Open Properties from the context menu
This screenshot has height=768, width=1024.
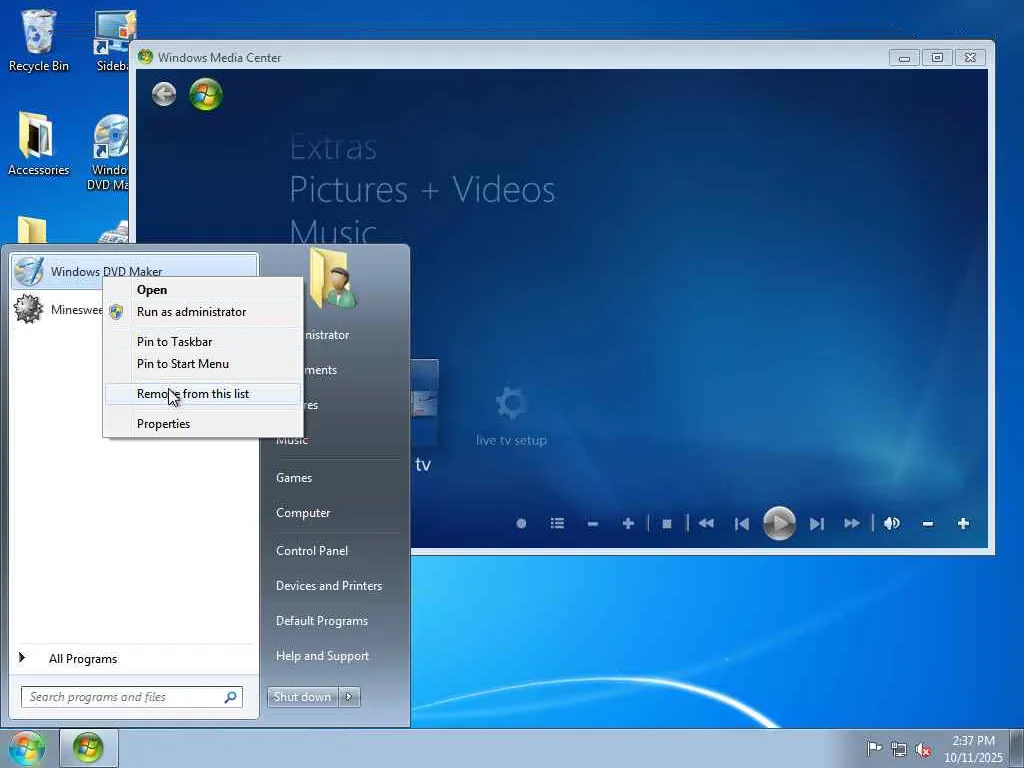click(203, 424)
